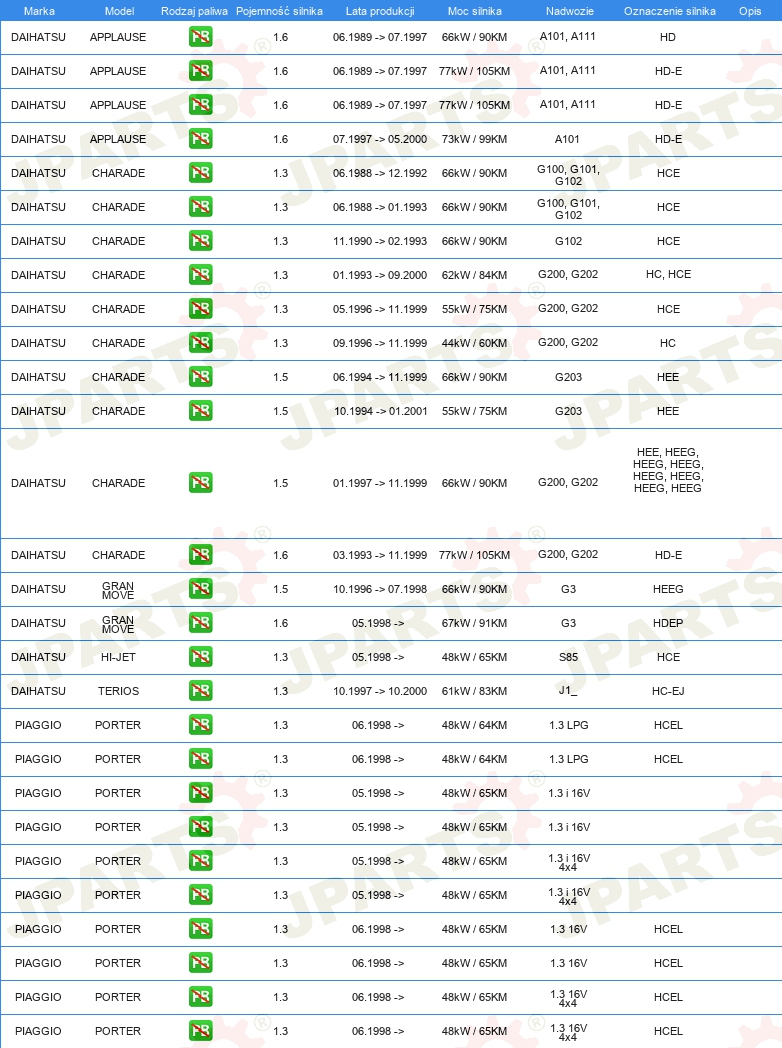
Task: Select the 10.1997 -> 10.2000 date cell
Action: tap(380, 691)
